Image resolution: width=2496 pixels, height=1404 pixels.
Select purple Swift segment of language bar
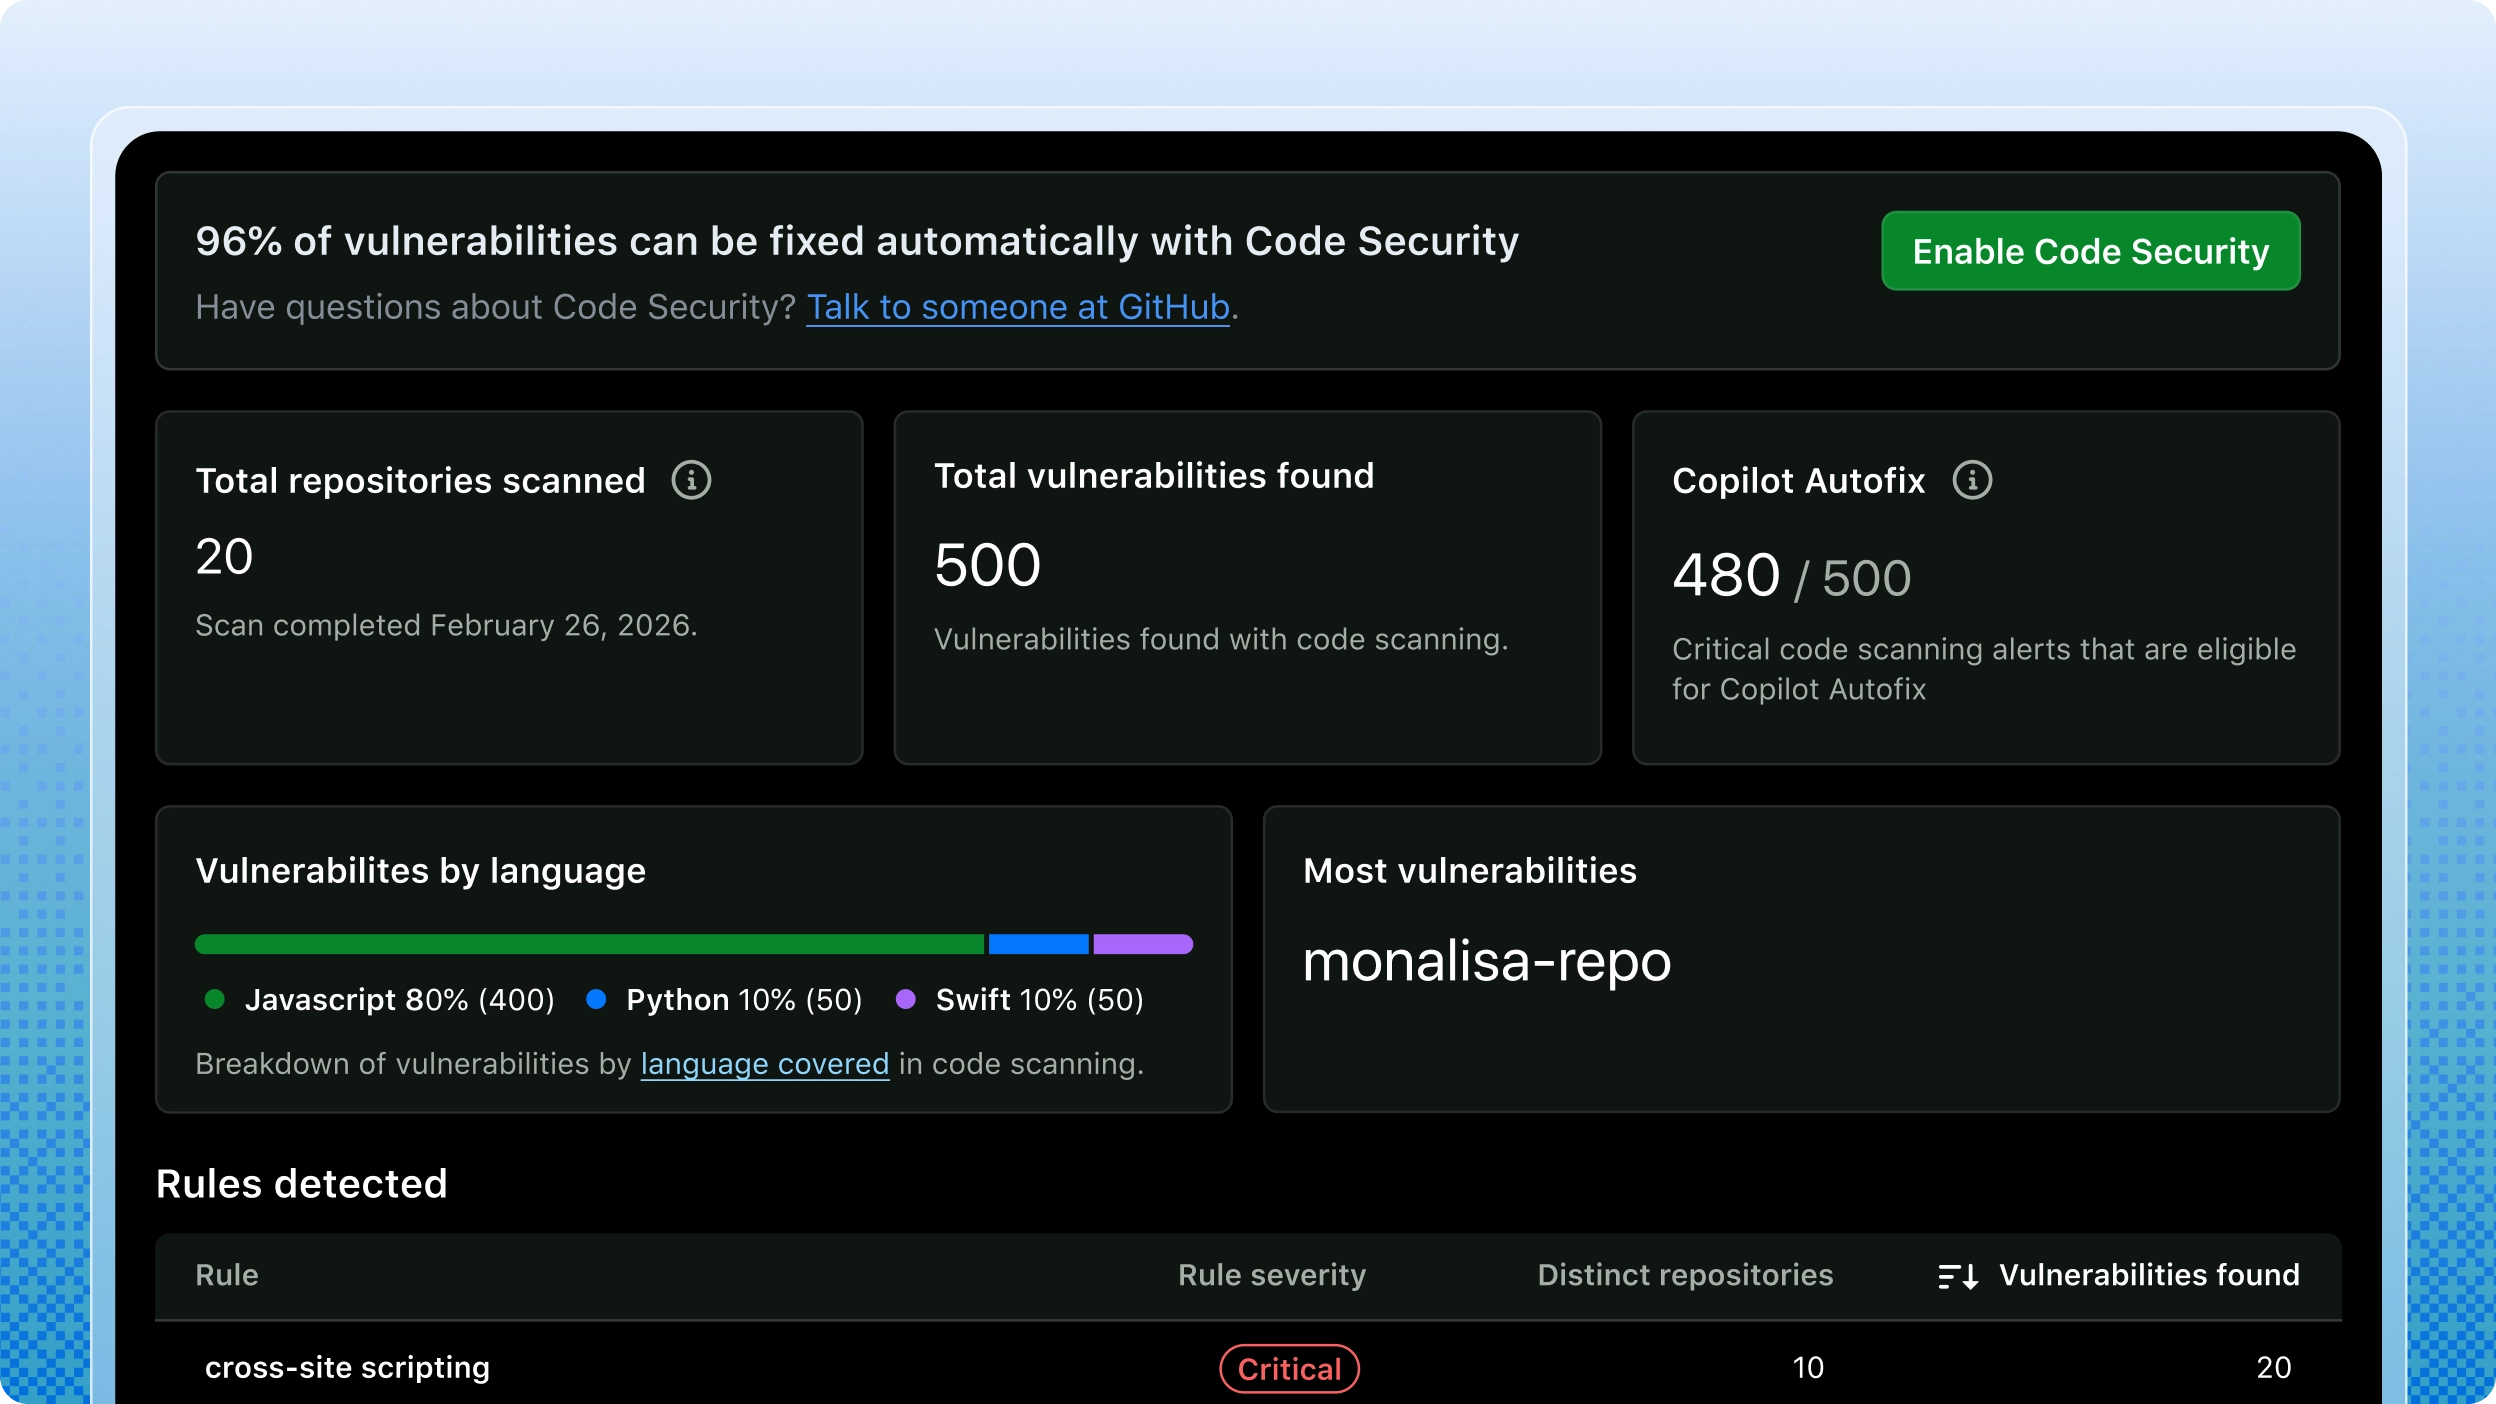[1143, 944]
